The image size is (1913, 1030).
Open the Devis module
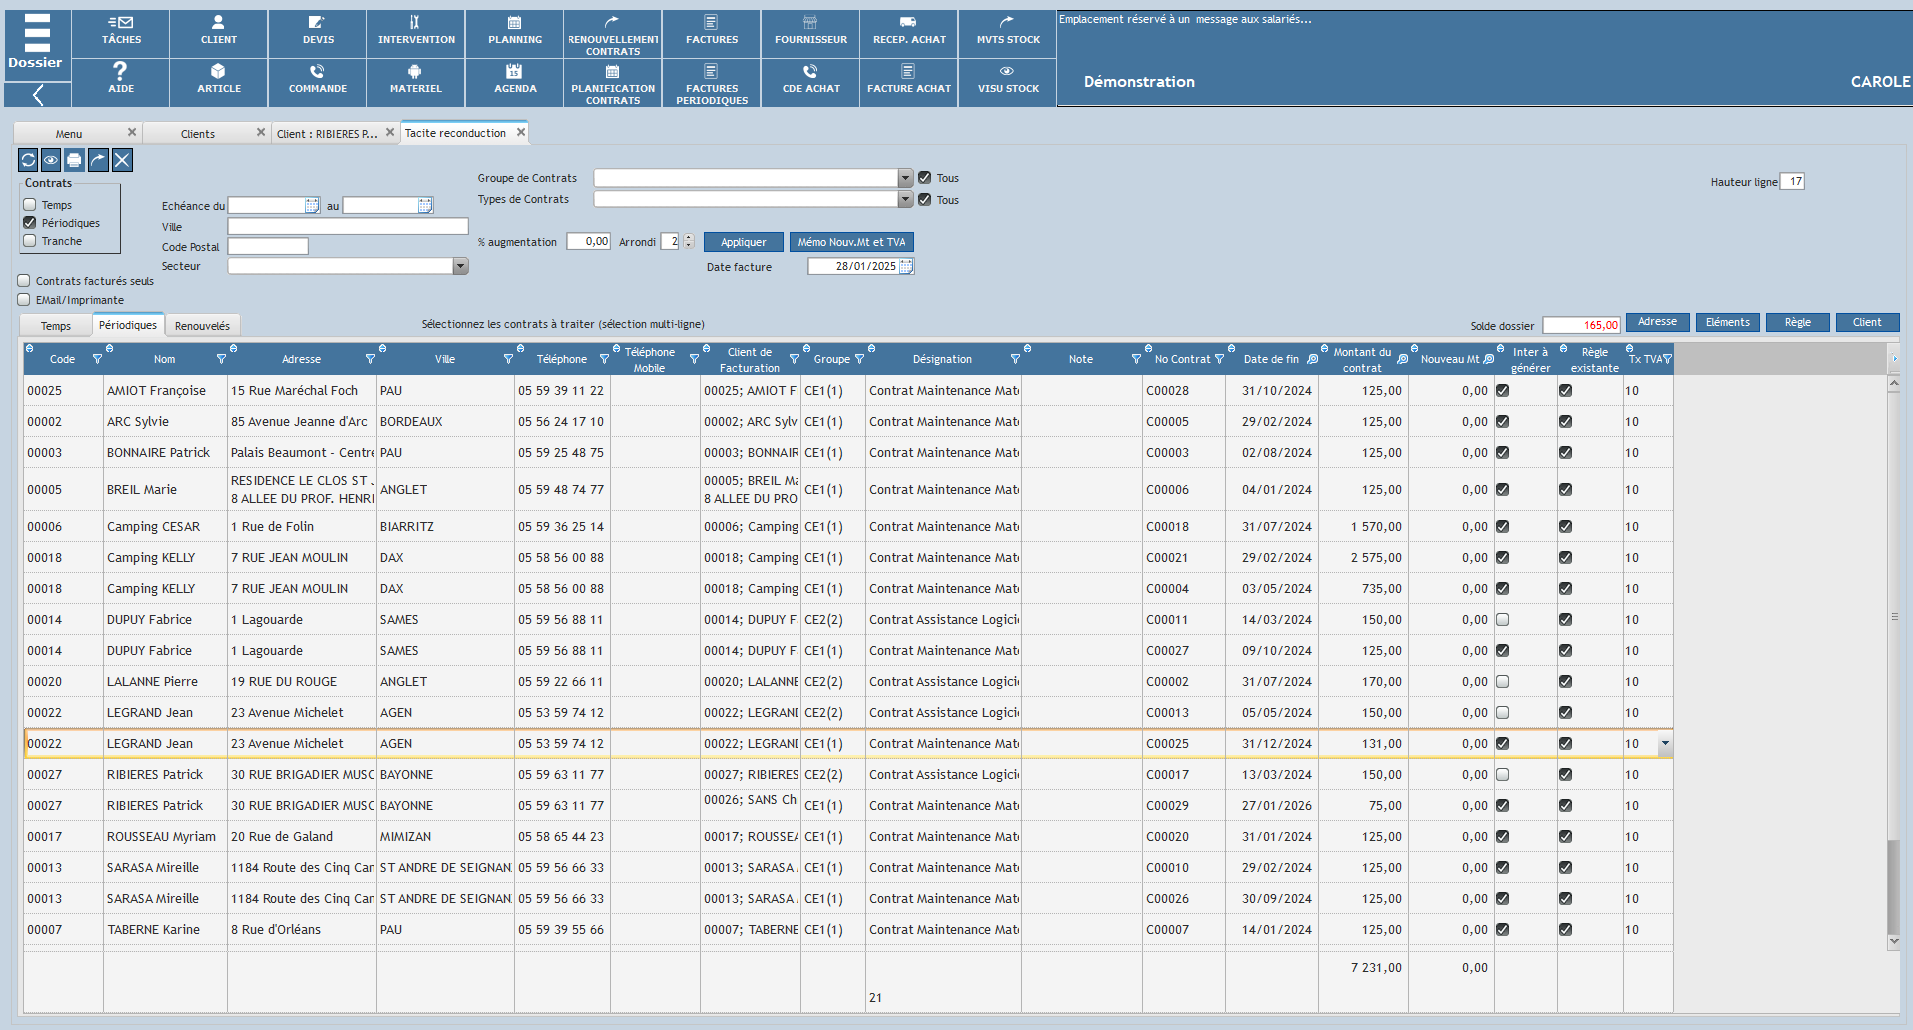[318, 34]
